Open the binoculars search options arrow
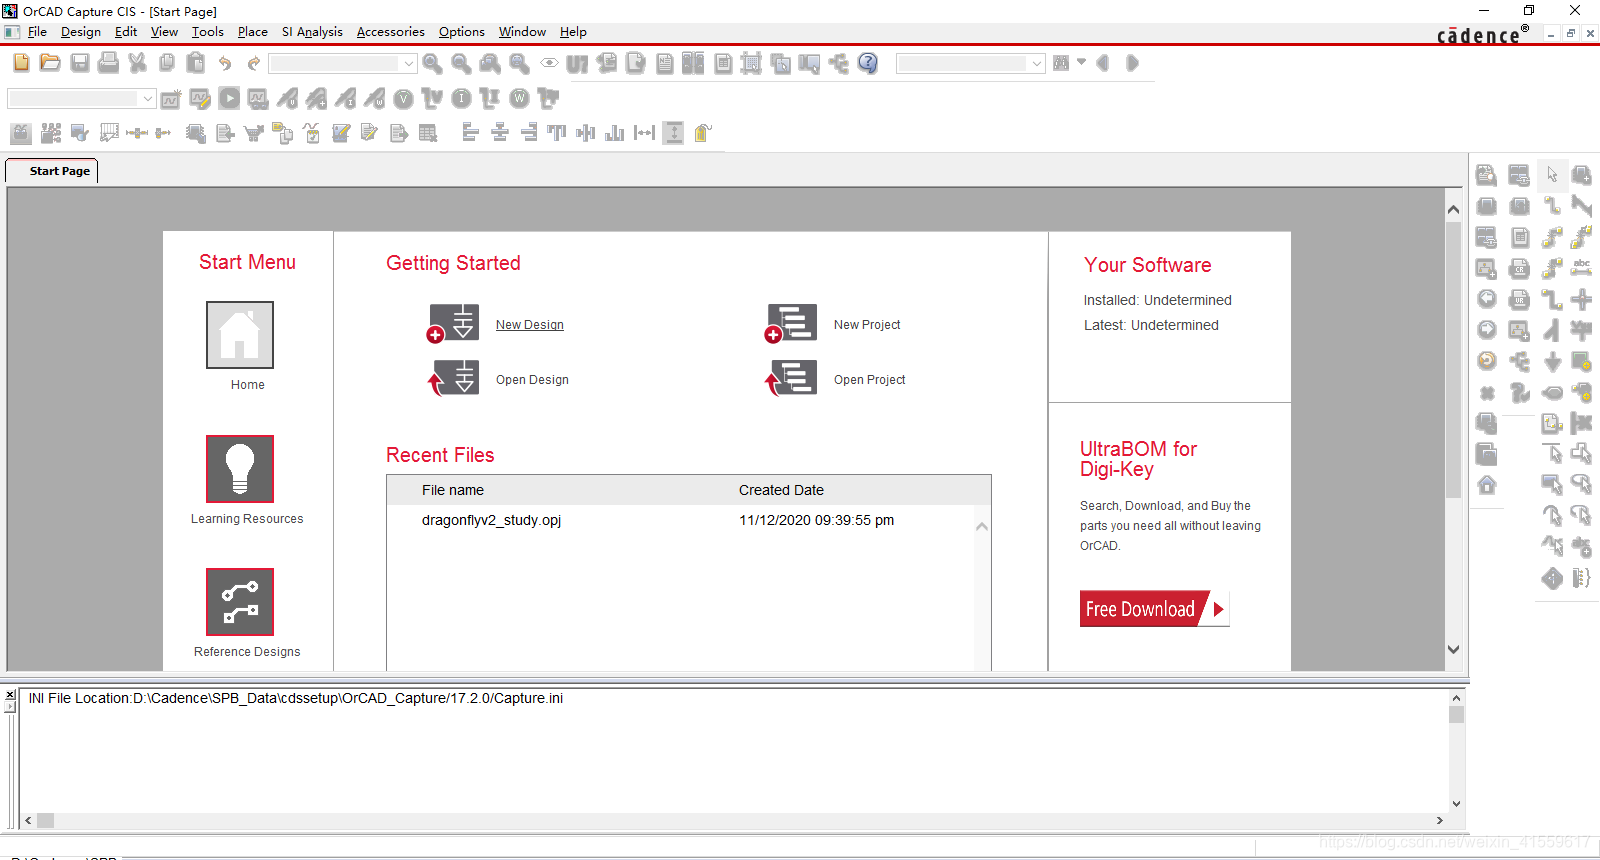The width and height of the screenshot is (1600, 860). click(x=1081, y=62)
